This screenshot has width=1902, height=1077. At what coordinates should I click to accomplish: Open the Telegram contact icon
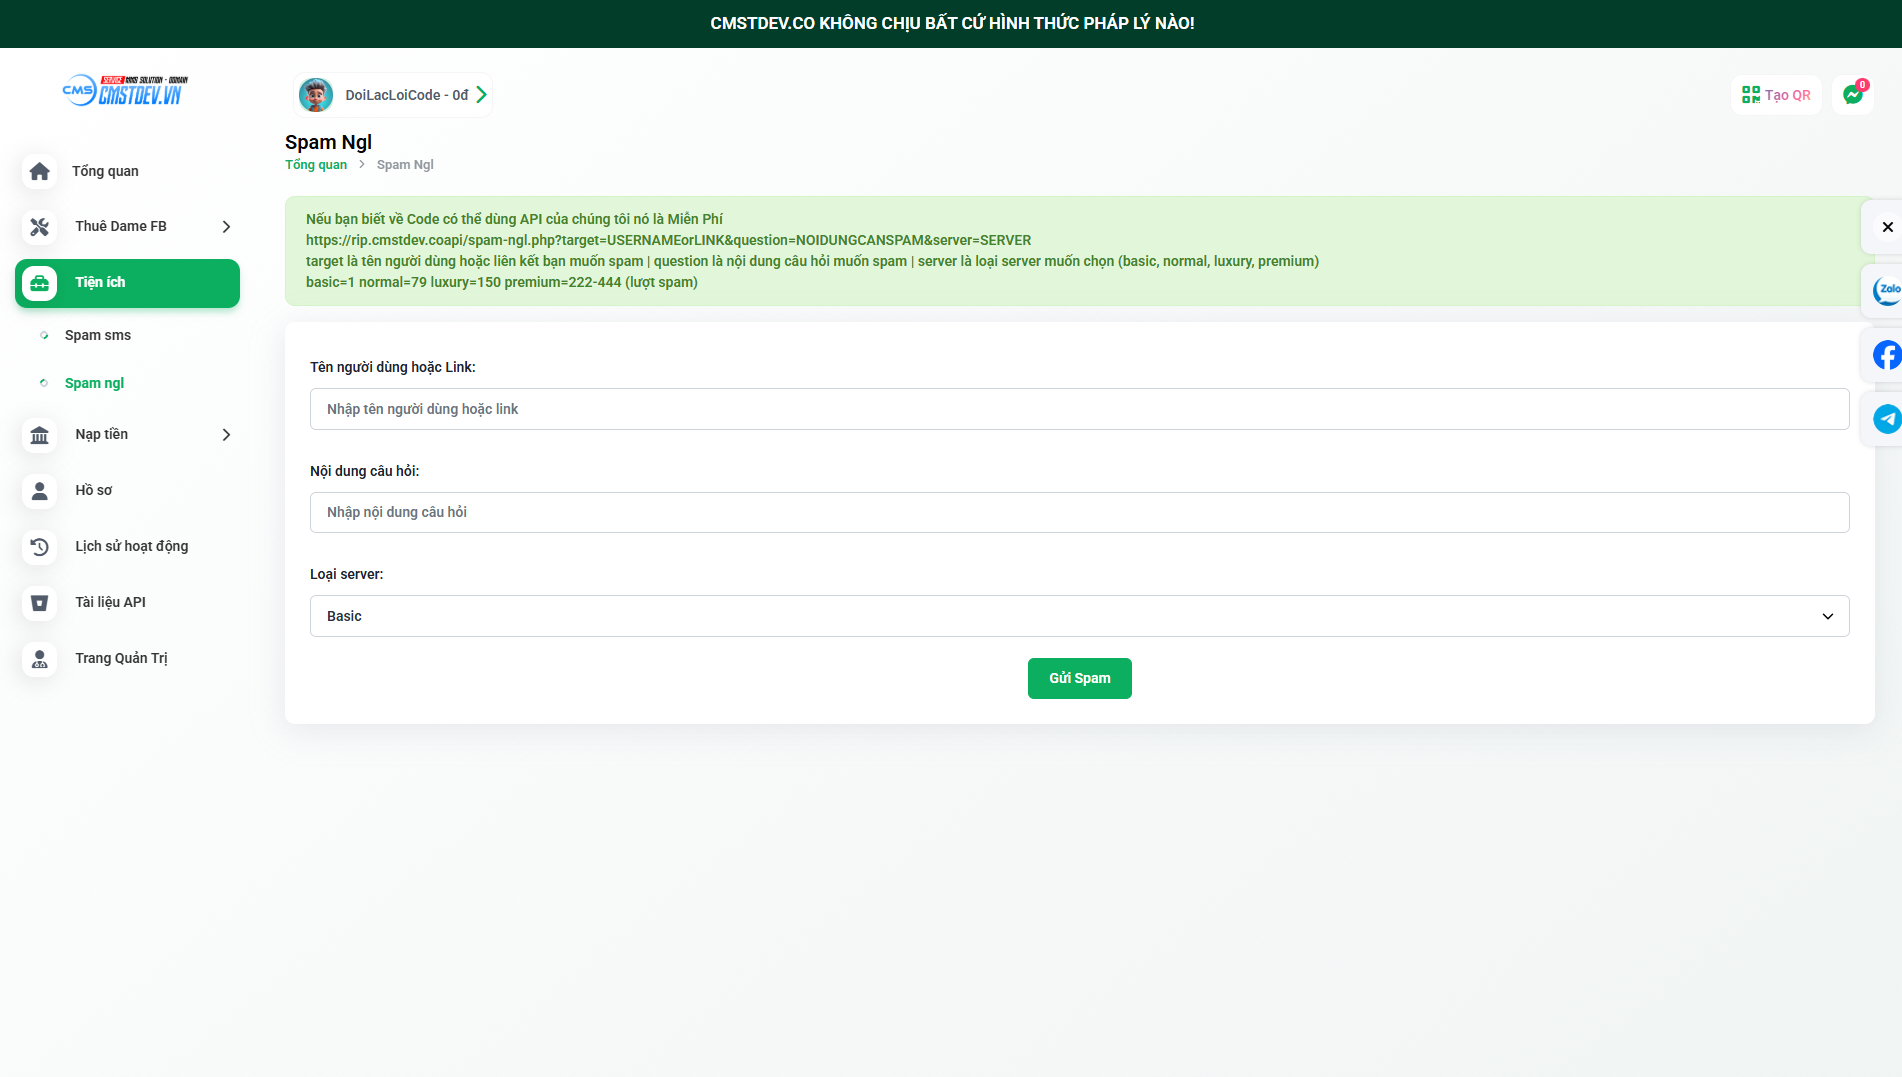[1886, 418]
